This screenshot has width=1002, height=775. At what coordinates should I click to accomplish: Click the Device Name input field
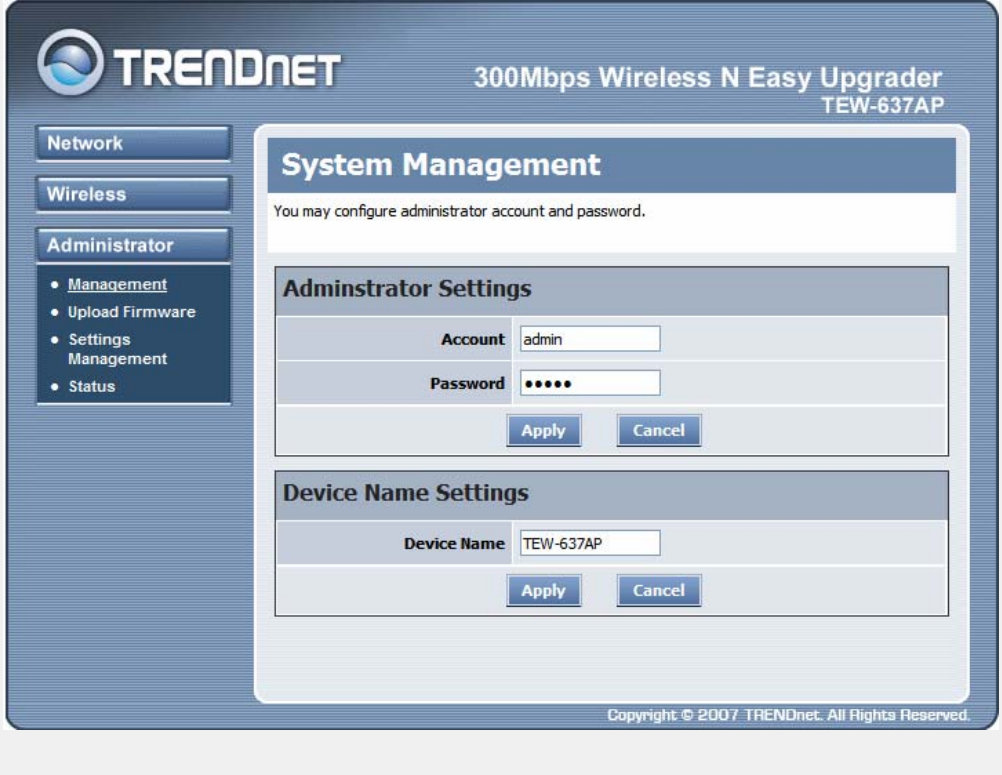pyautogui.click(x=590, y=543)
